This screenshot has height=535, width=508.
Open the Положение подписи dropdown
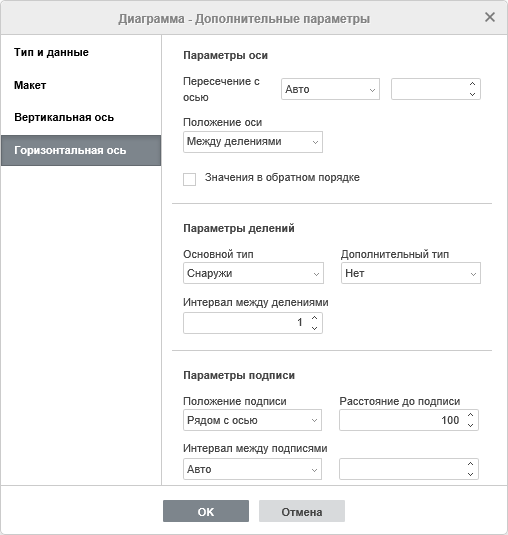click(x=252, y=420)
